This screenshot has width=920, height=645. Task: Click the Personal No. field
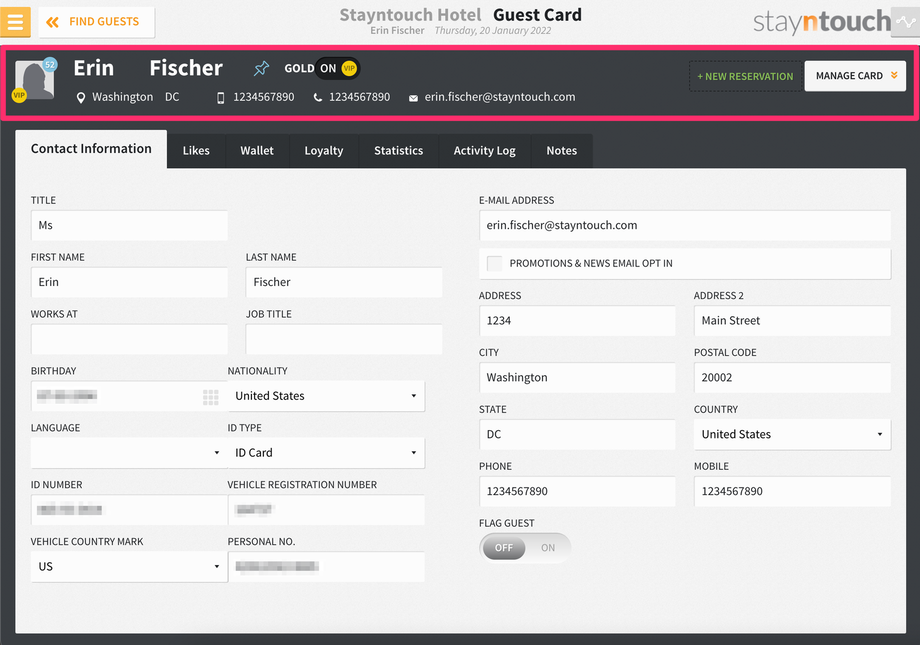(x=326, y=567)
